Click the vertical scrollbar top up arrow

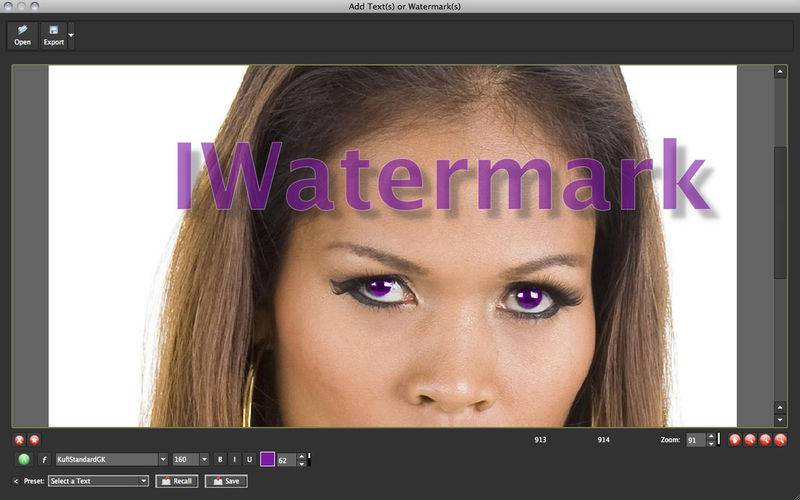click(x=780, y=72)
